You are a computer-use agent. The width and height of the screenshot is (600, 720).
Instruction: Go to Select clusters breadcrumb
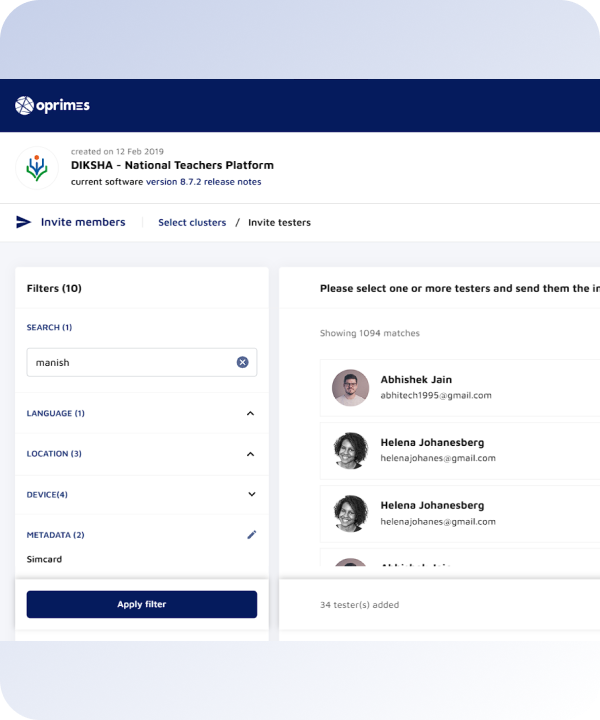(x=192, y=222)
